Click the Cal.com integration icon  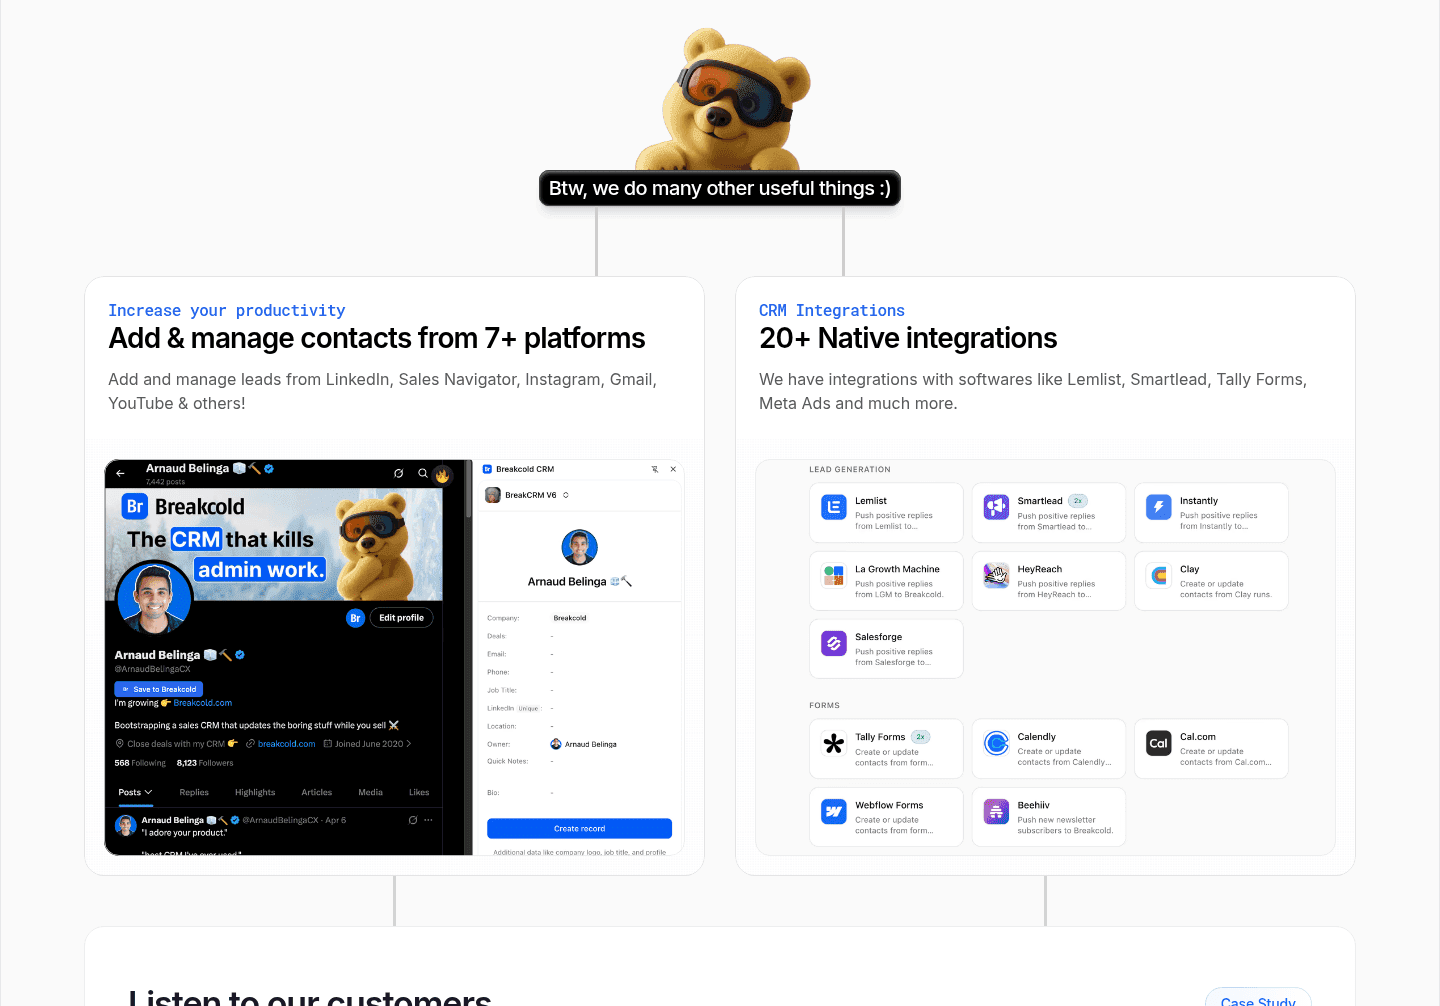tap(1158, 743)
